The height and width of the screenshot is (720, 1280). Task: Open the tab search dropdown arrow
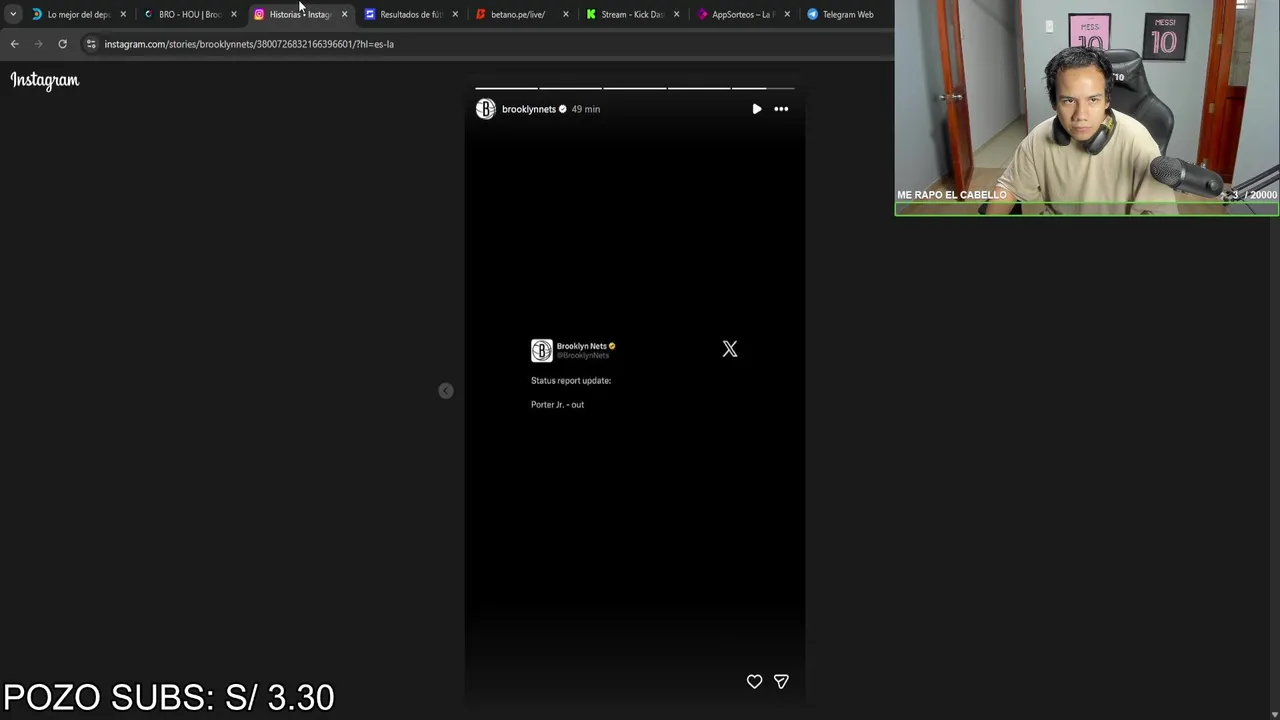coord(13,14)
